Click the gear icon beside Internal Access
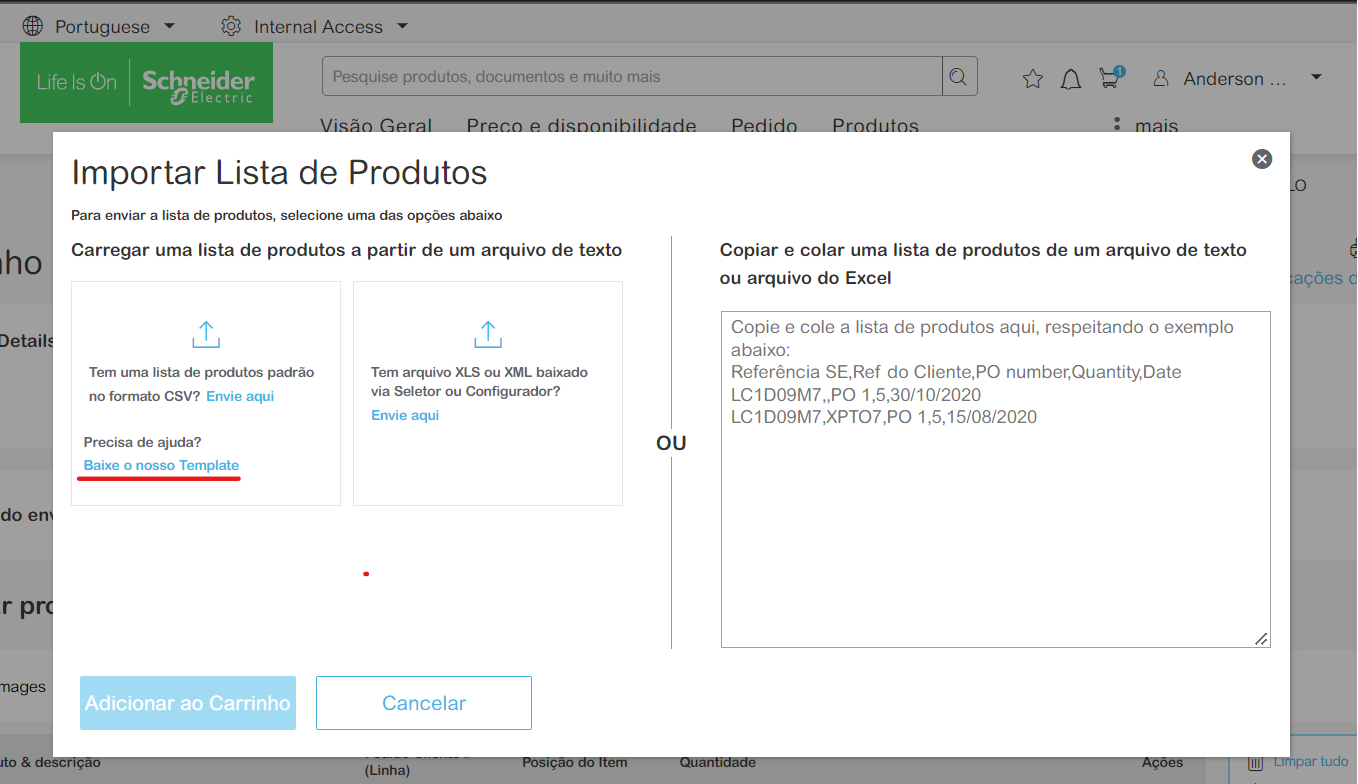The height and width of the screenshot is (784, 1358). click(231, 26)
